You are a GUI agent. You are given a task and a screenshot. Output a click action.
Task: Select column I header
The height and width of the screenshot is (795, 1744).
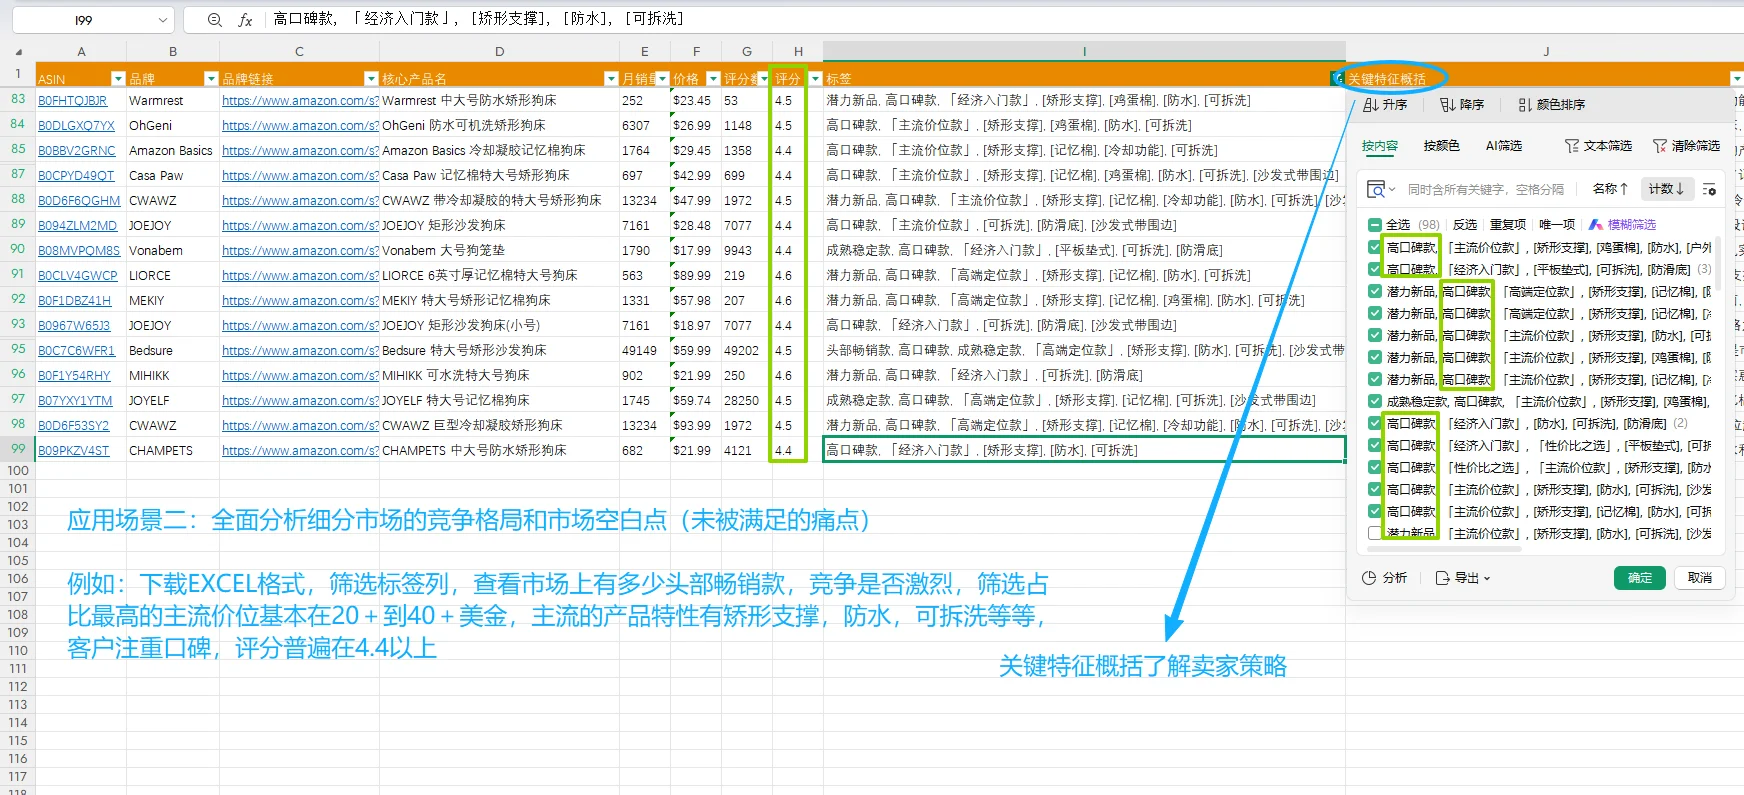[1084, 52]
